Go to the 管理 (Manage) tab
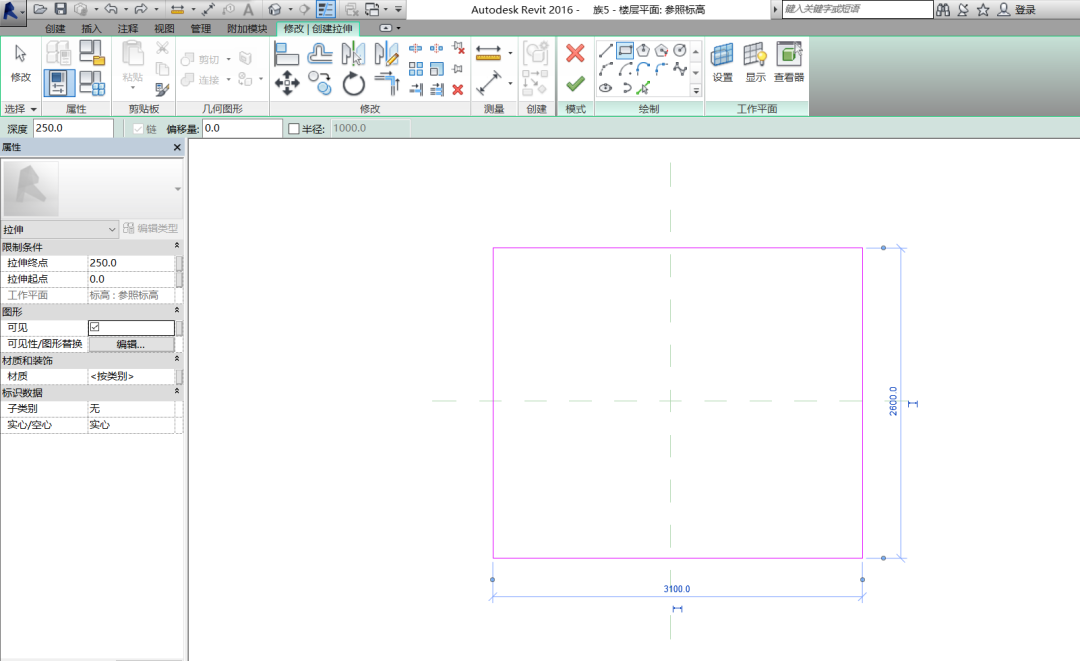Viewport: 1080px width, 661px height. pyautogui.click(x=200, y=29)
